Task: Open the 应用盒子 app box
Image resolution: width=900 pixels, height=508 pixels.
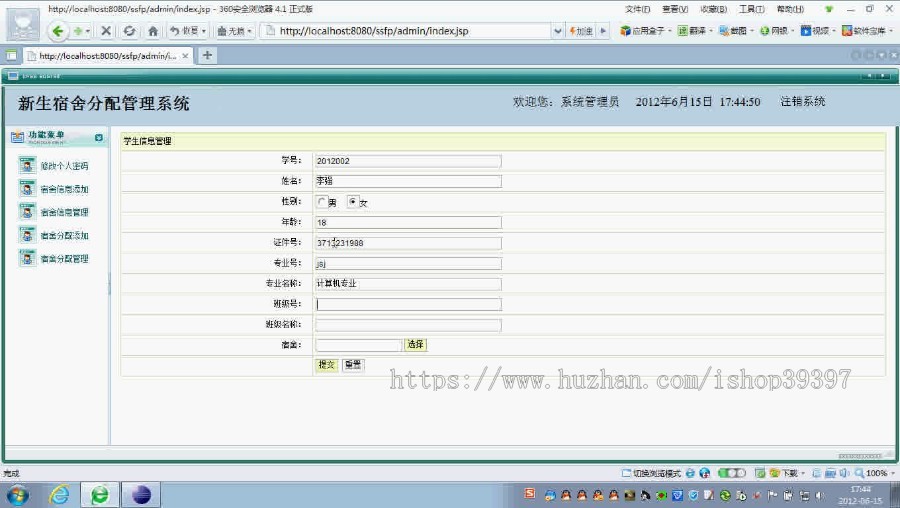Action: pyautogui.click(x=645, y=31)
